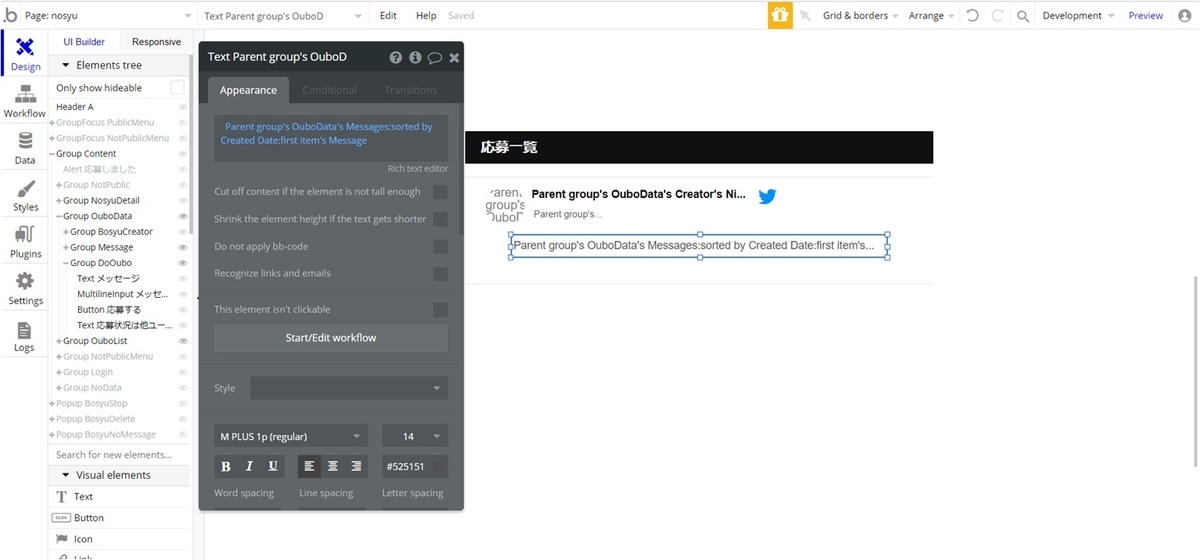
Task: Click the Twitter bird icon on canvas
Action: (x=767, y=196)
